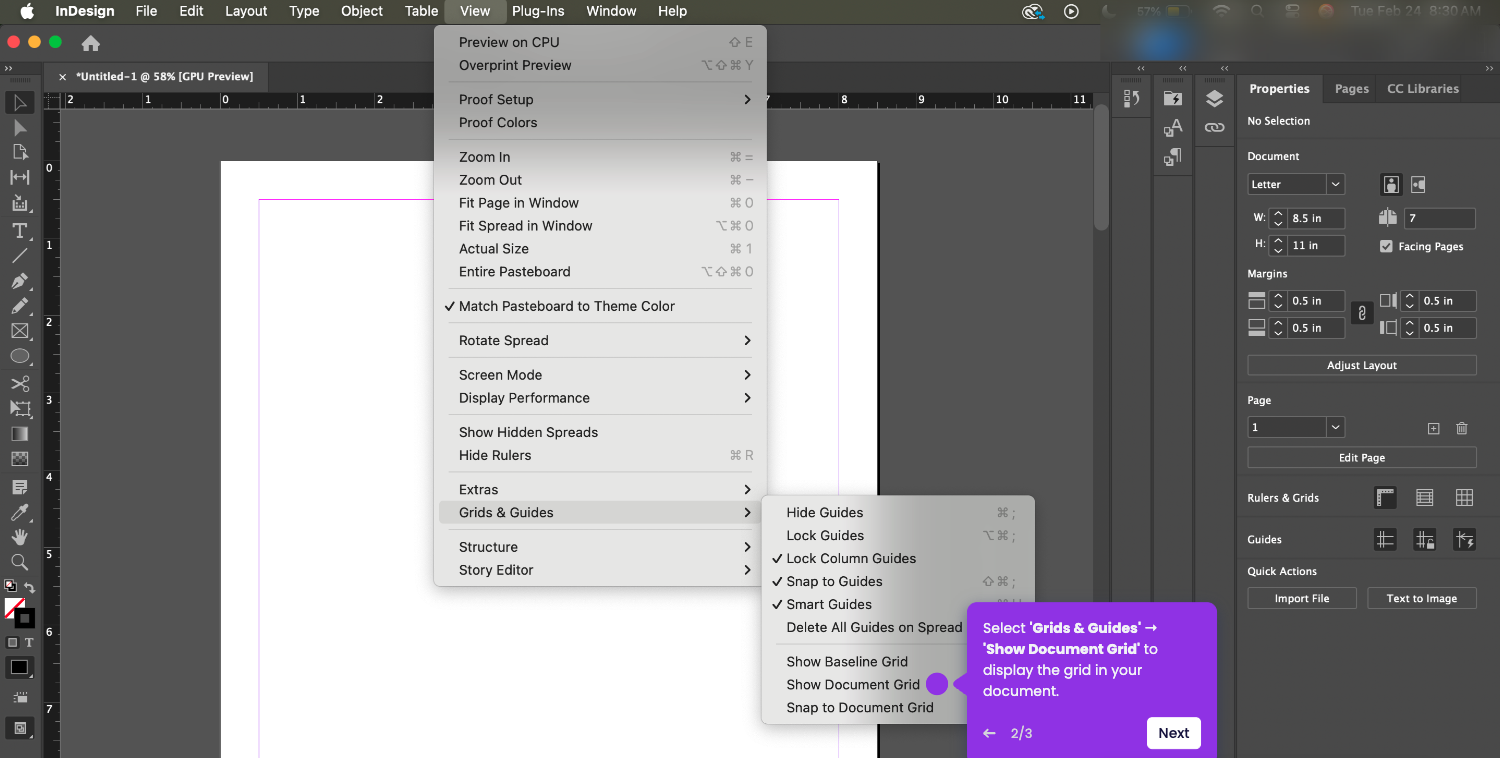Select the Selection tool arrow

pos(19,102)
